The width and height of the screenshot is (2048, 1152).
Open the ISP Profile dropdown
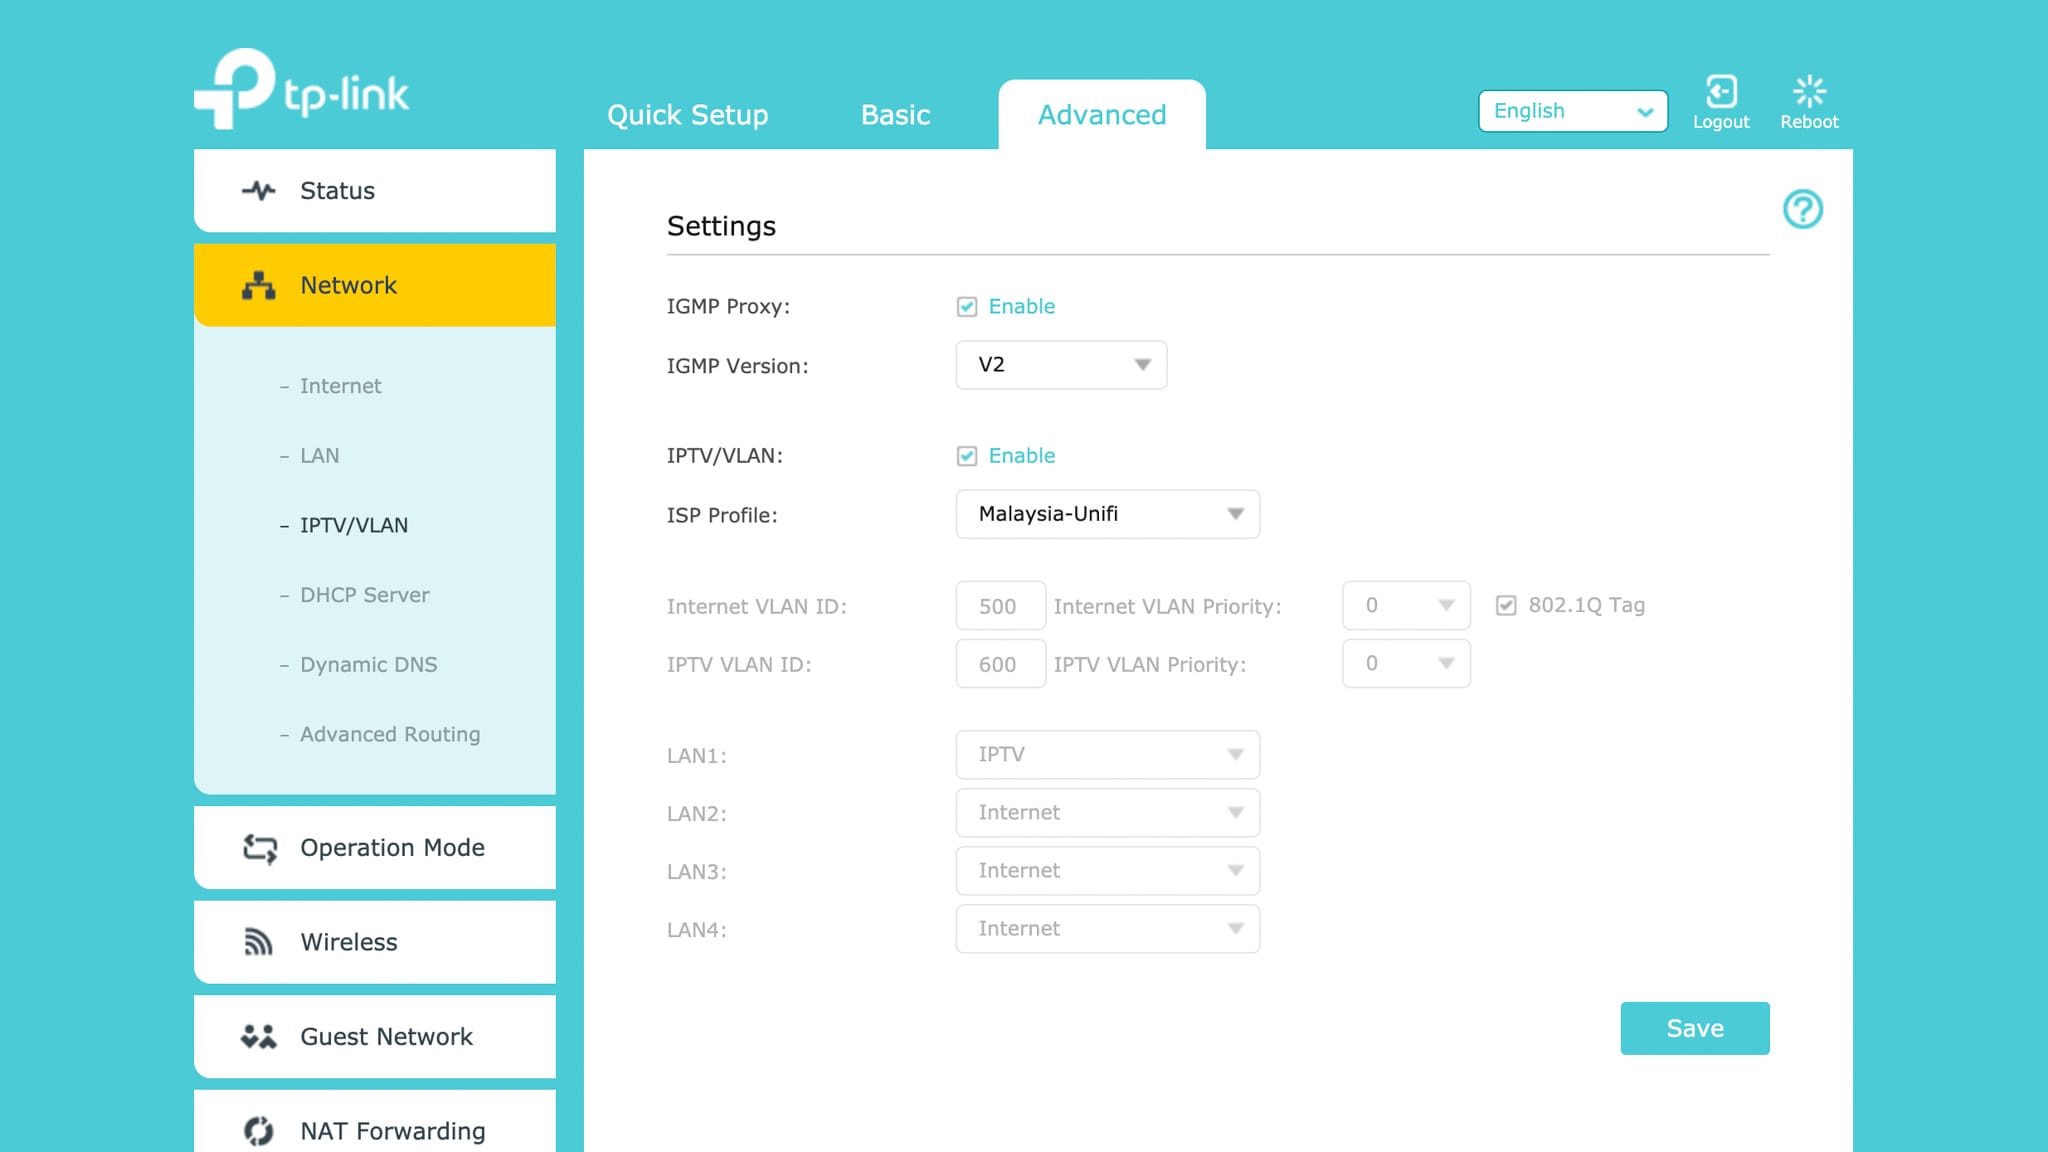click(1107, 514)
